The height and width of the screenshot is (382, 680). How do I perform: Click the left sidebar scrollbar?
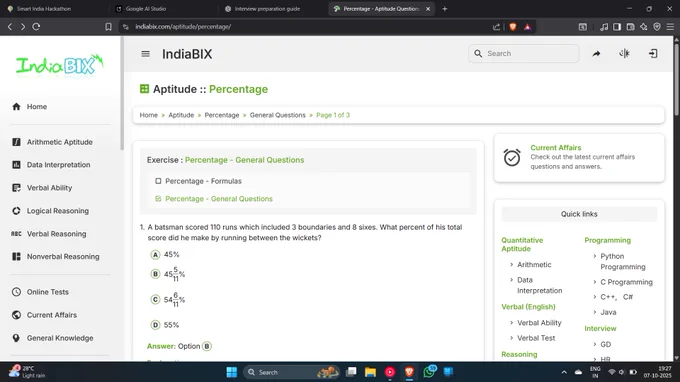pyautogui.click(x=122, y=93)
